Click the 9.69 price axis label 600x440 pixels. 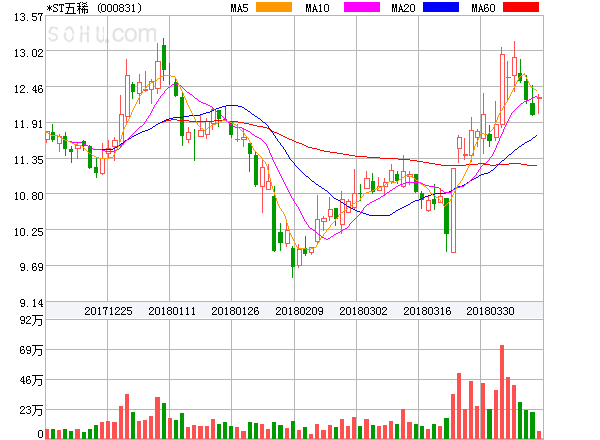[x=31, y=267]
